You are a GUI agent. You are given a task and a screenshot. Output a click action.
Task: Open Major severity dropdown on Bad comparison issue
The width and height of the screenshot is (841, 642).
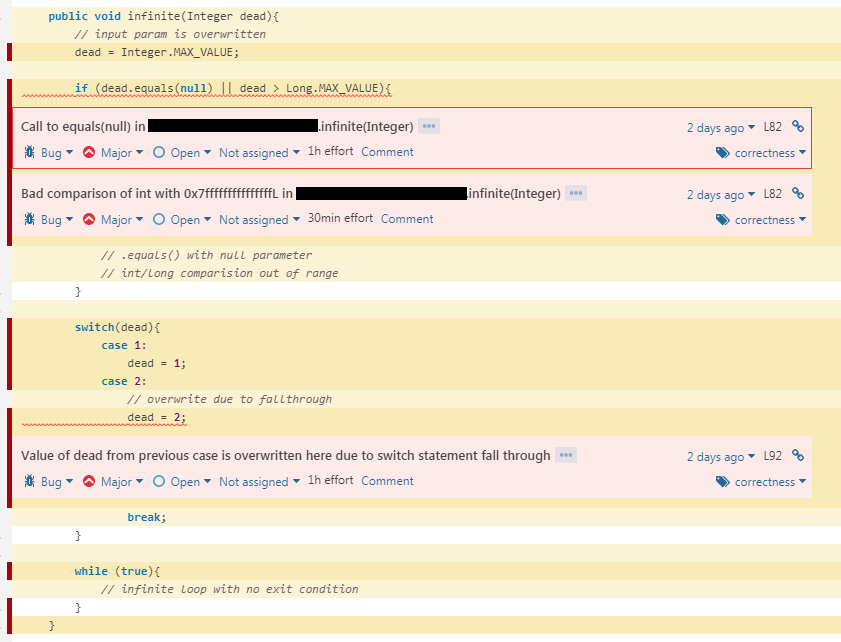click(122, 220)
